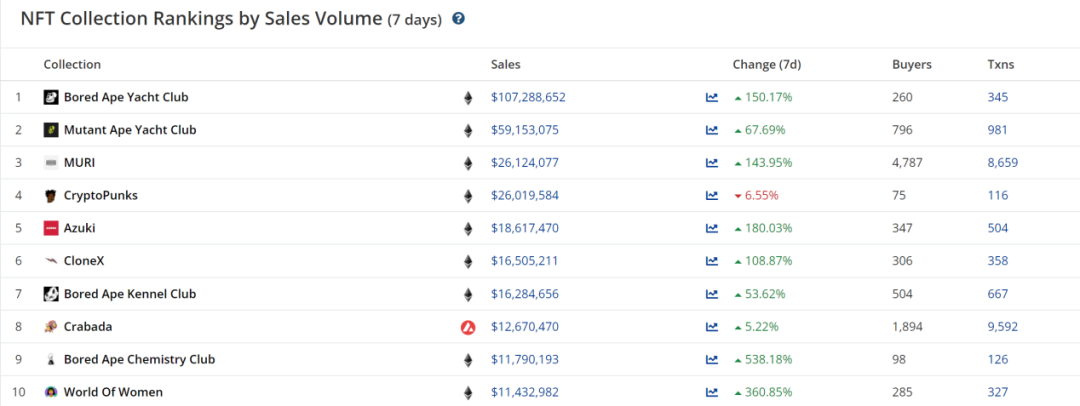
Task: Open the CloneX collection link
Action: (84, 261)
